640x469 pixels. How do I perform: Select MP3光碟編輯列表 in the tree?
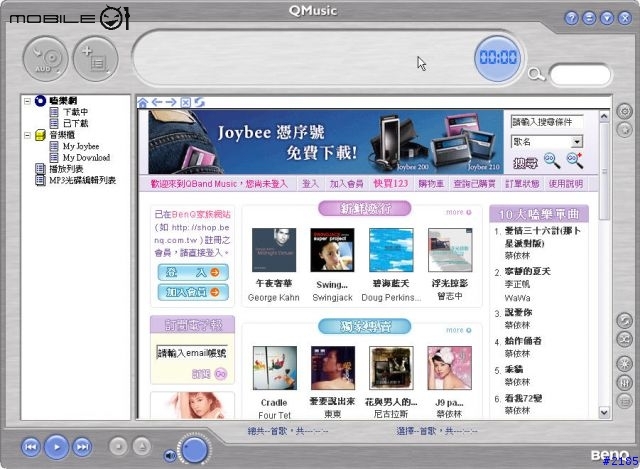pyautogui.click(x=82, y=180)
